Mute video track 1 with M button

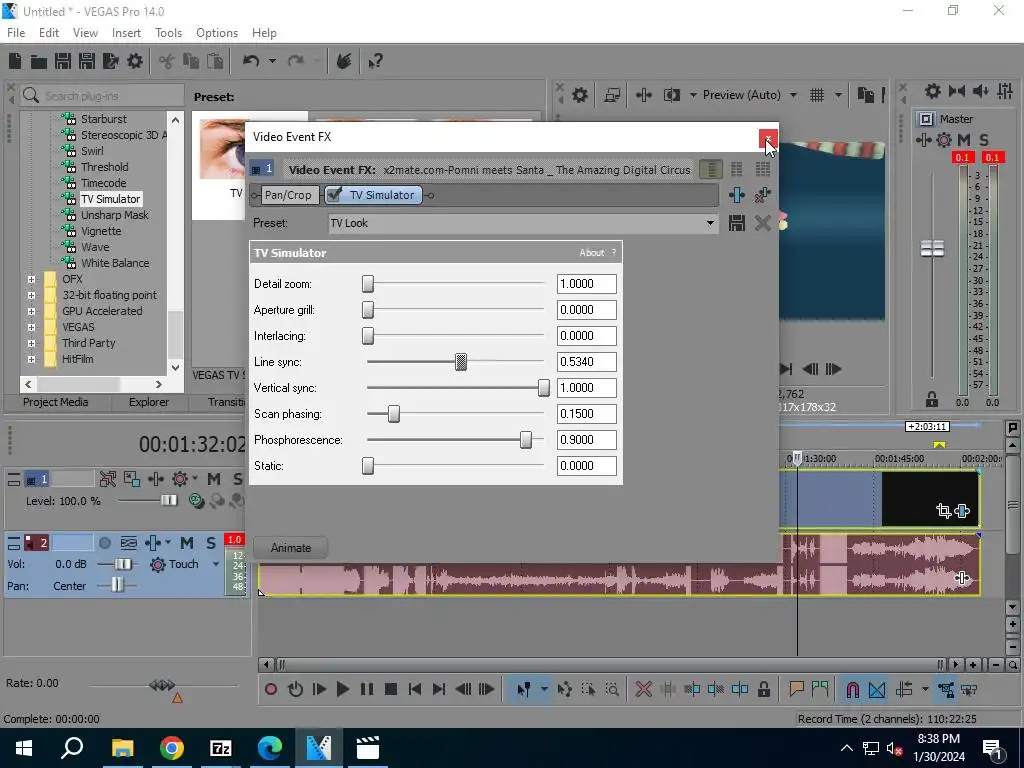(214, 479)
